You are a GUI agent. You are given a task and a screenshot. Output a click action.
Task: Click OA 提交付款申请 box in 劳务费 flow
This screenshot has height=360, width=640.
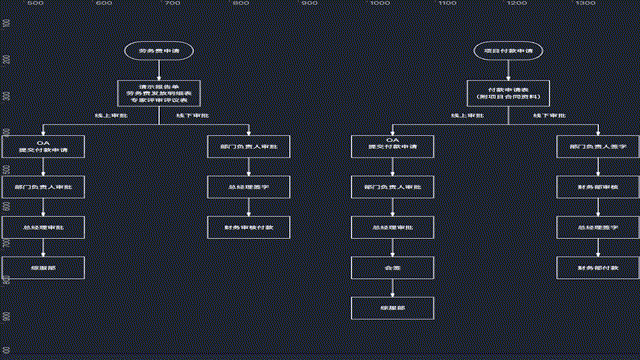pos(43,147)
